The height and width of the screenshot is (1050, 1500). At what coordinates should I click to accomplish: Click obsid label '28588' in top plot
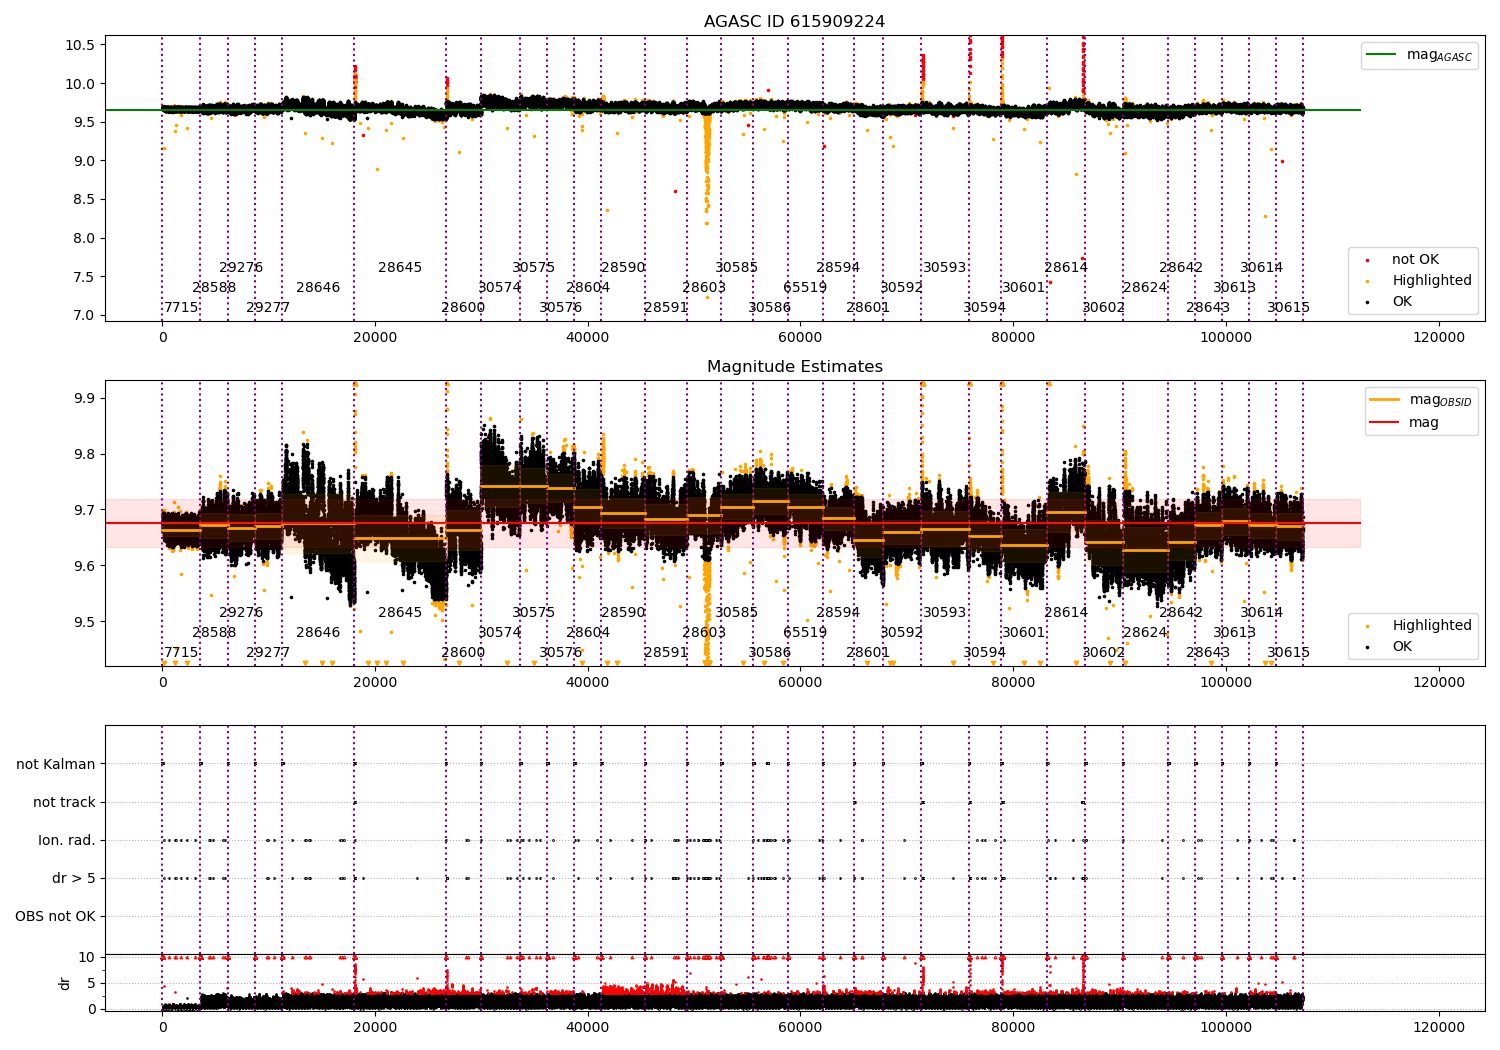[214, 288]
